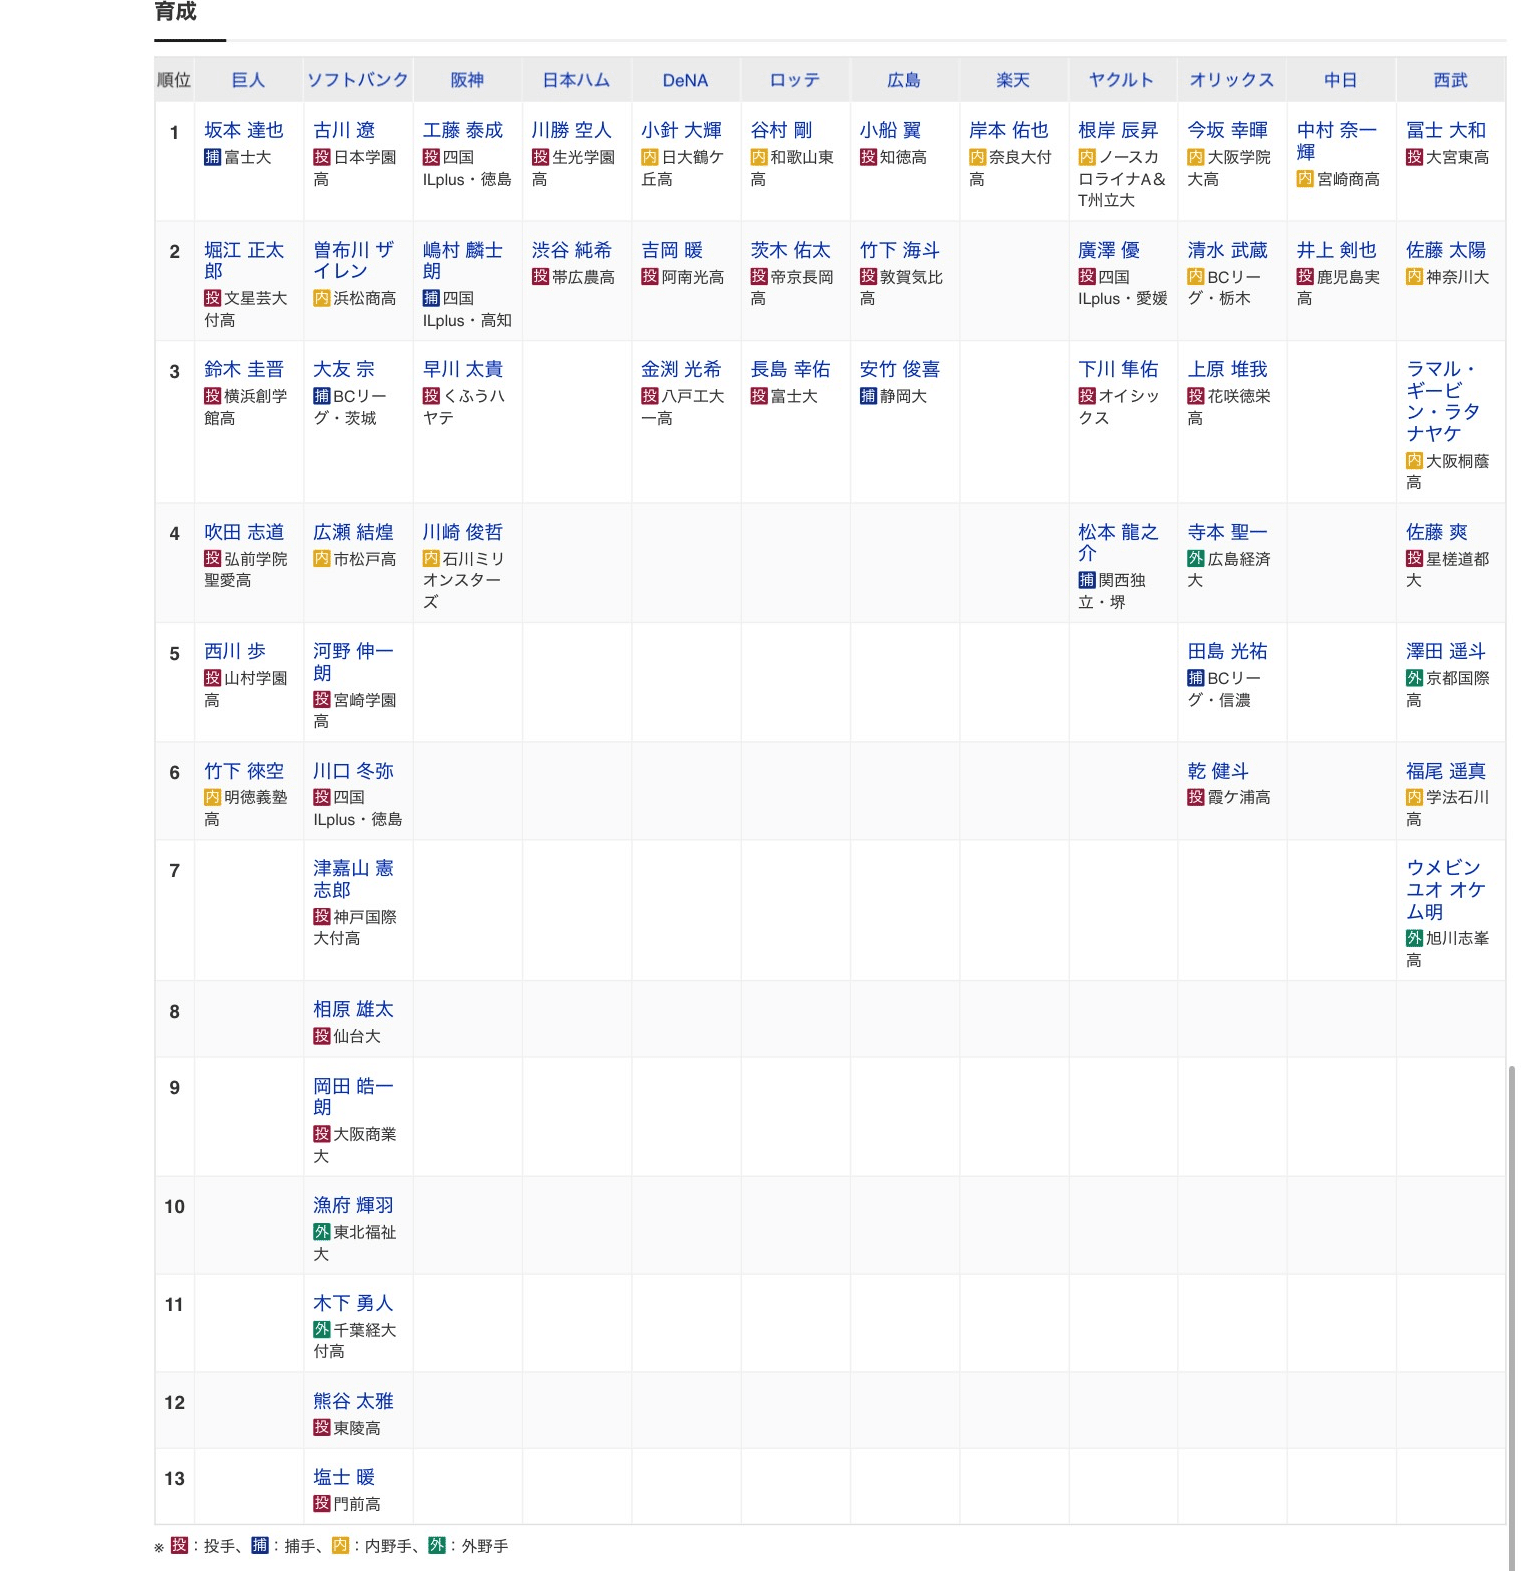
Task: Open player 冨士 大和 profile
Action: [1446, 130]
